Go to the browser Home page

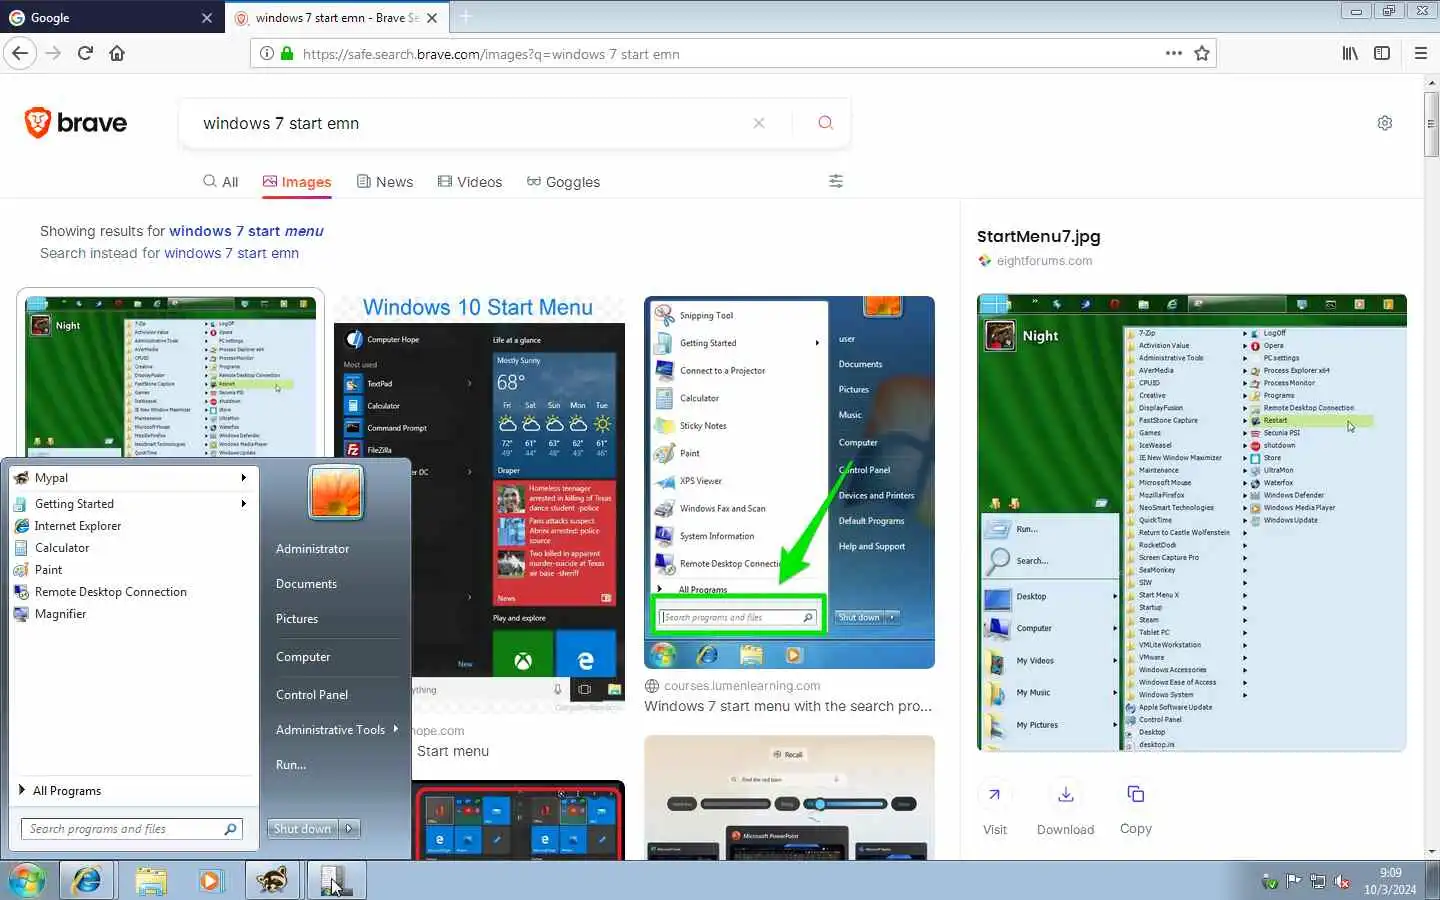click(x=117, y=53)
